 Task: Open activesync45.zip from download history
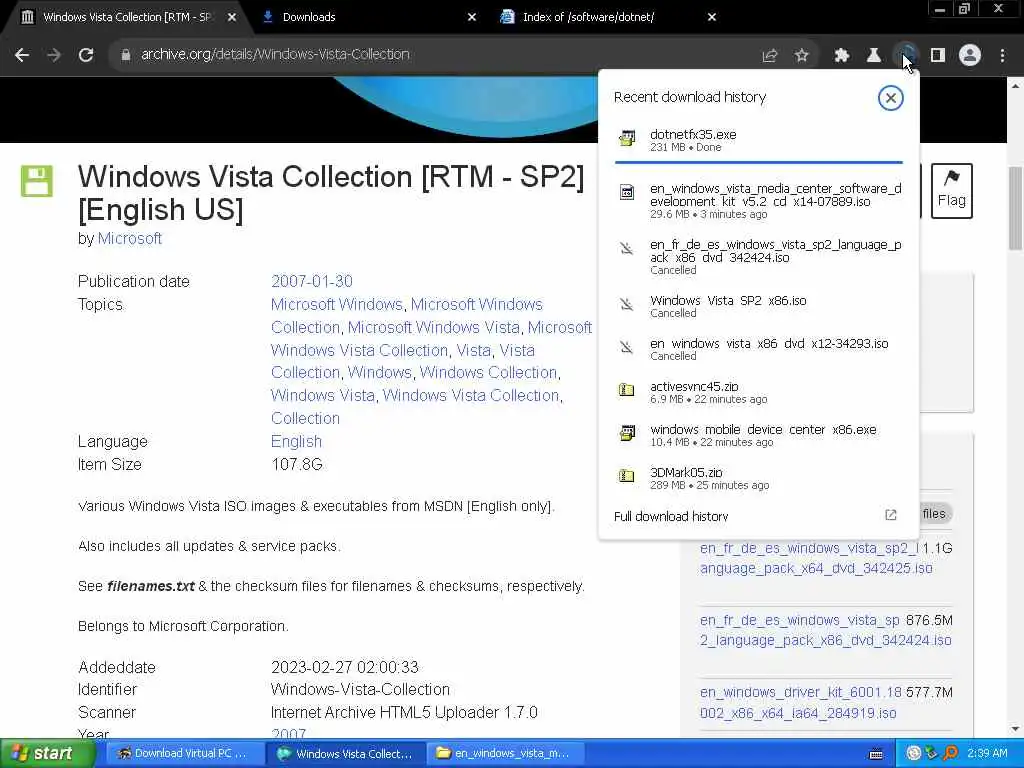758,392
